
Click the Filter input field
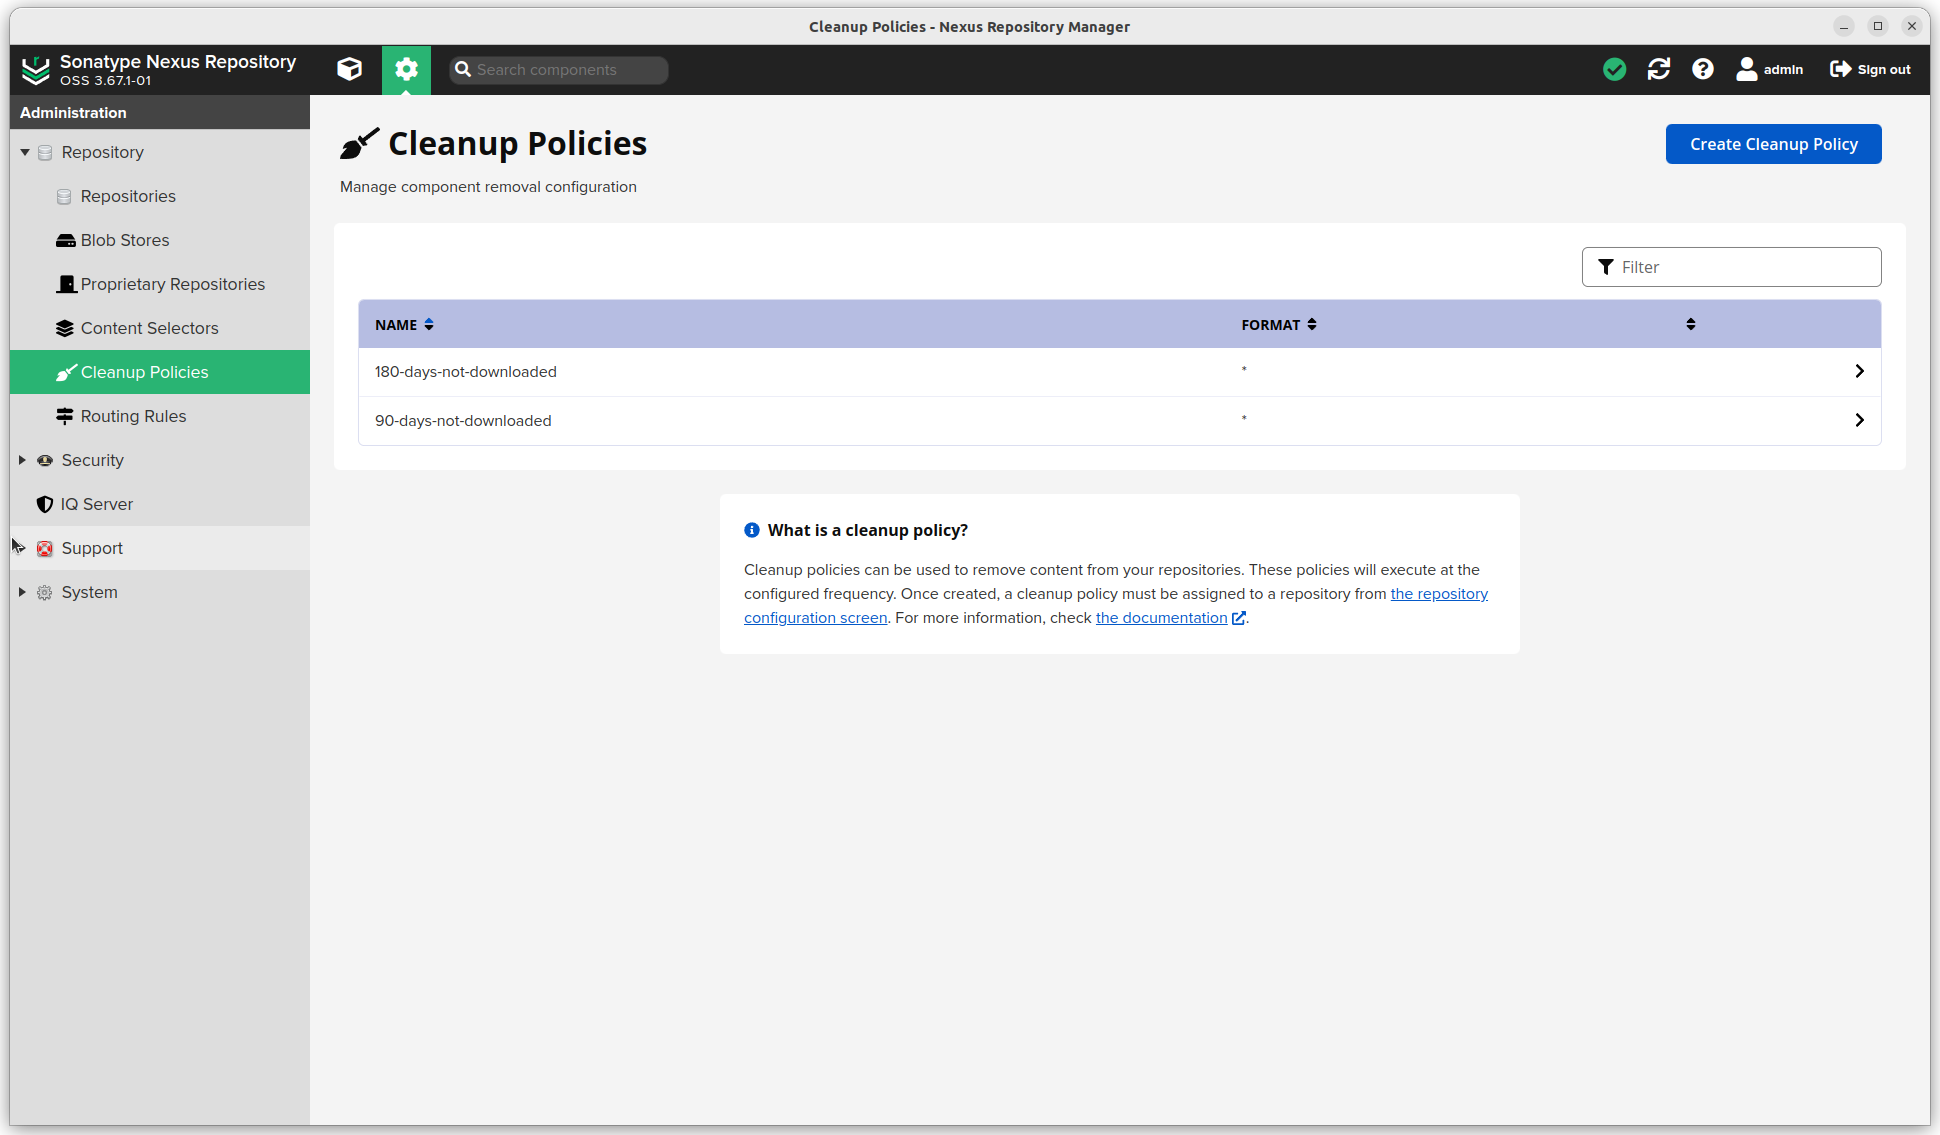pyautogui.click(x=1731, y=267)
